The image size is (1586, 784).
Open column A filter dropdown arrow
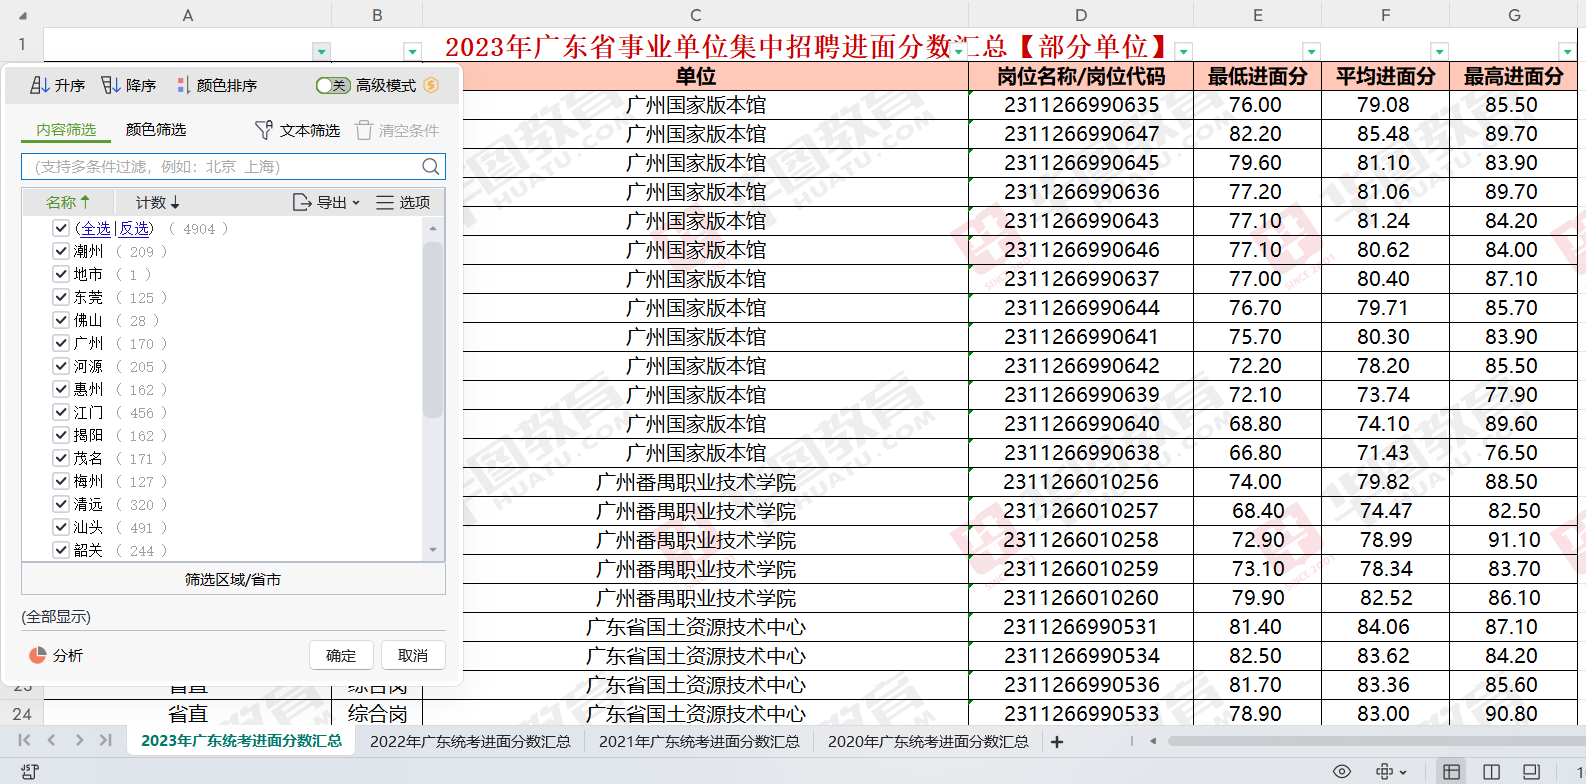pos(321,51)
